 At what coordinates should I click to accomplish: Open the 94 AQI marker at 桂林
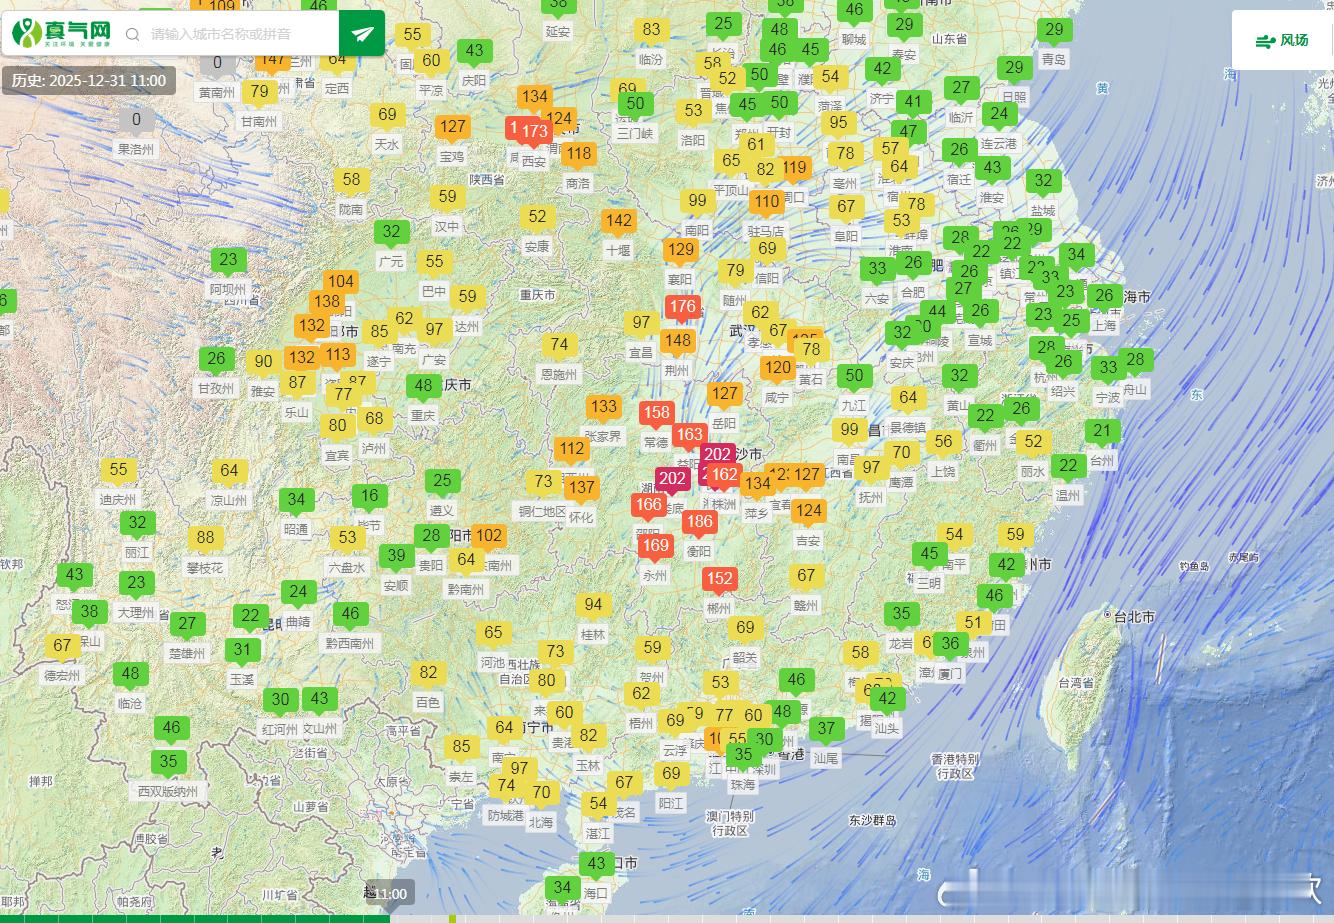click(x=594, y=605)
